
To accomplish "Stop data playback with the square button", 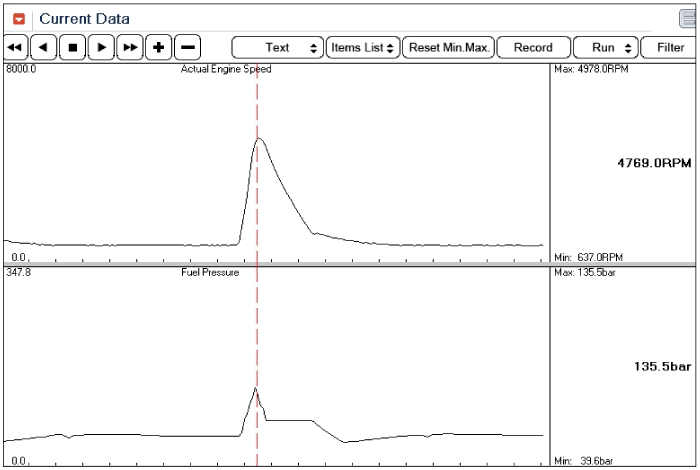I will pos(73,47).
